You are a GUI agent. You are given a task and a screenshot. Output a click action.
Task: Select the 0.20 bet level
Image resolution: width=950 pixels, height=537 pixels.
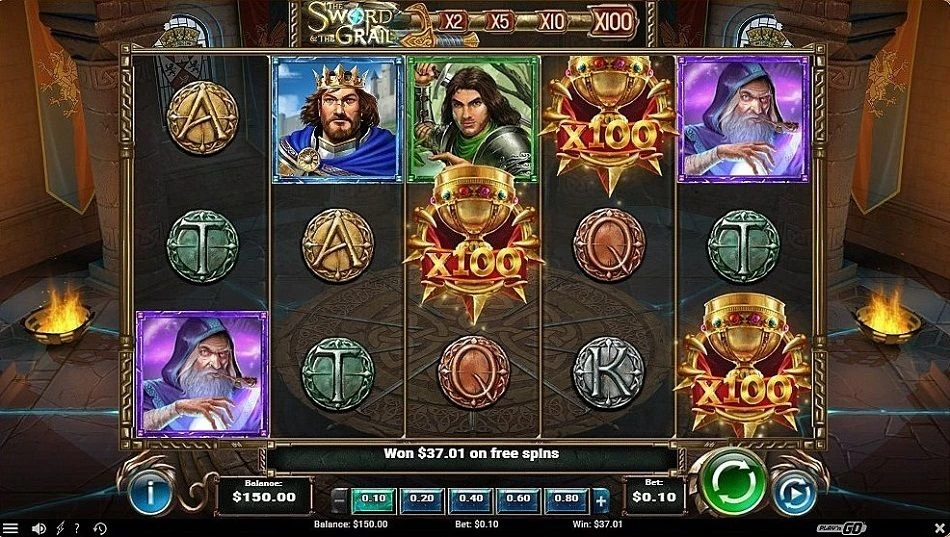[422, 500]
